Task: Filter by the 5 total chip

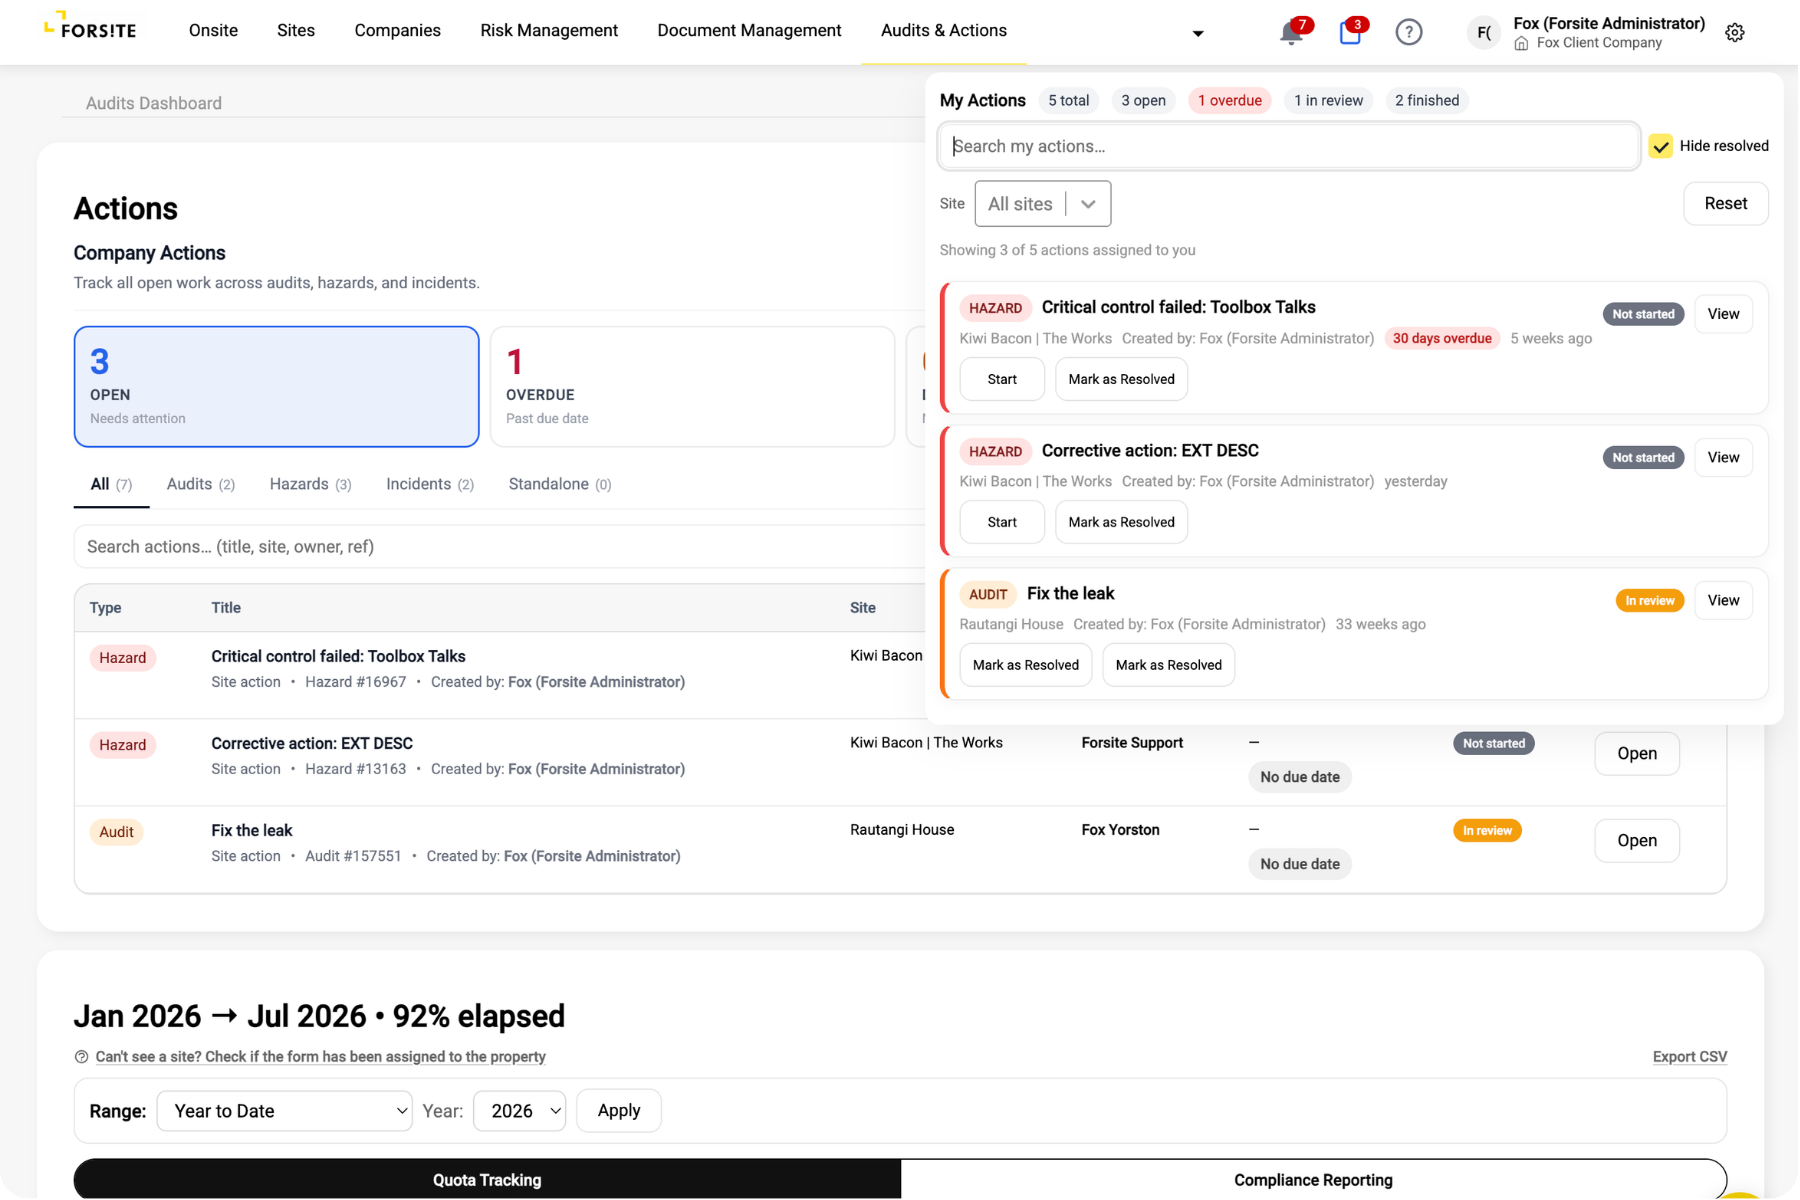Action: coord(1068,100)
